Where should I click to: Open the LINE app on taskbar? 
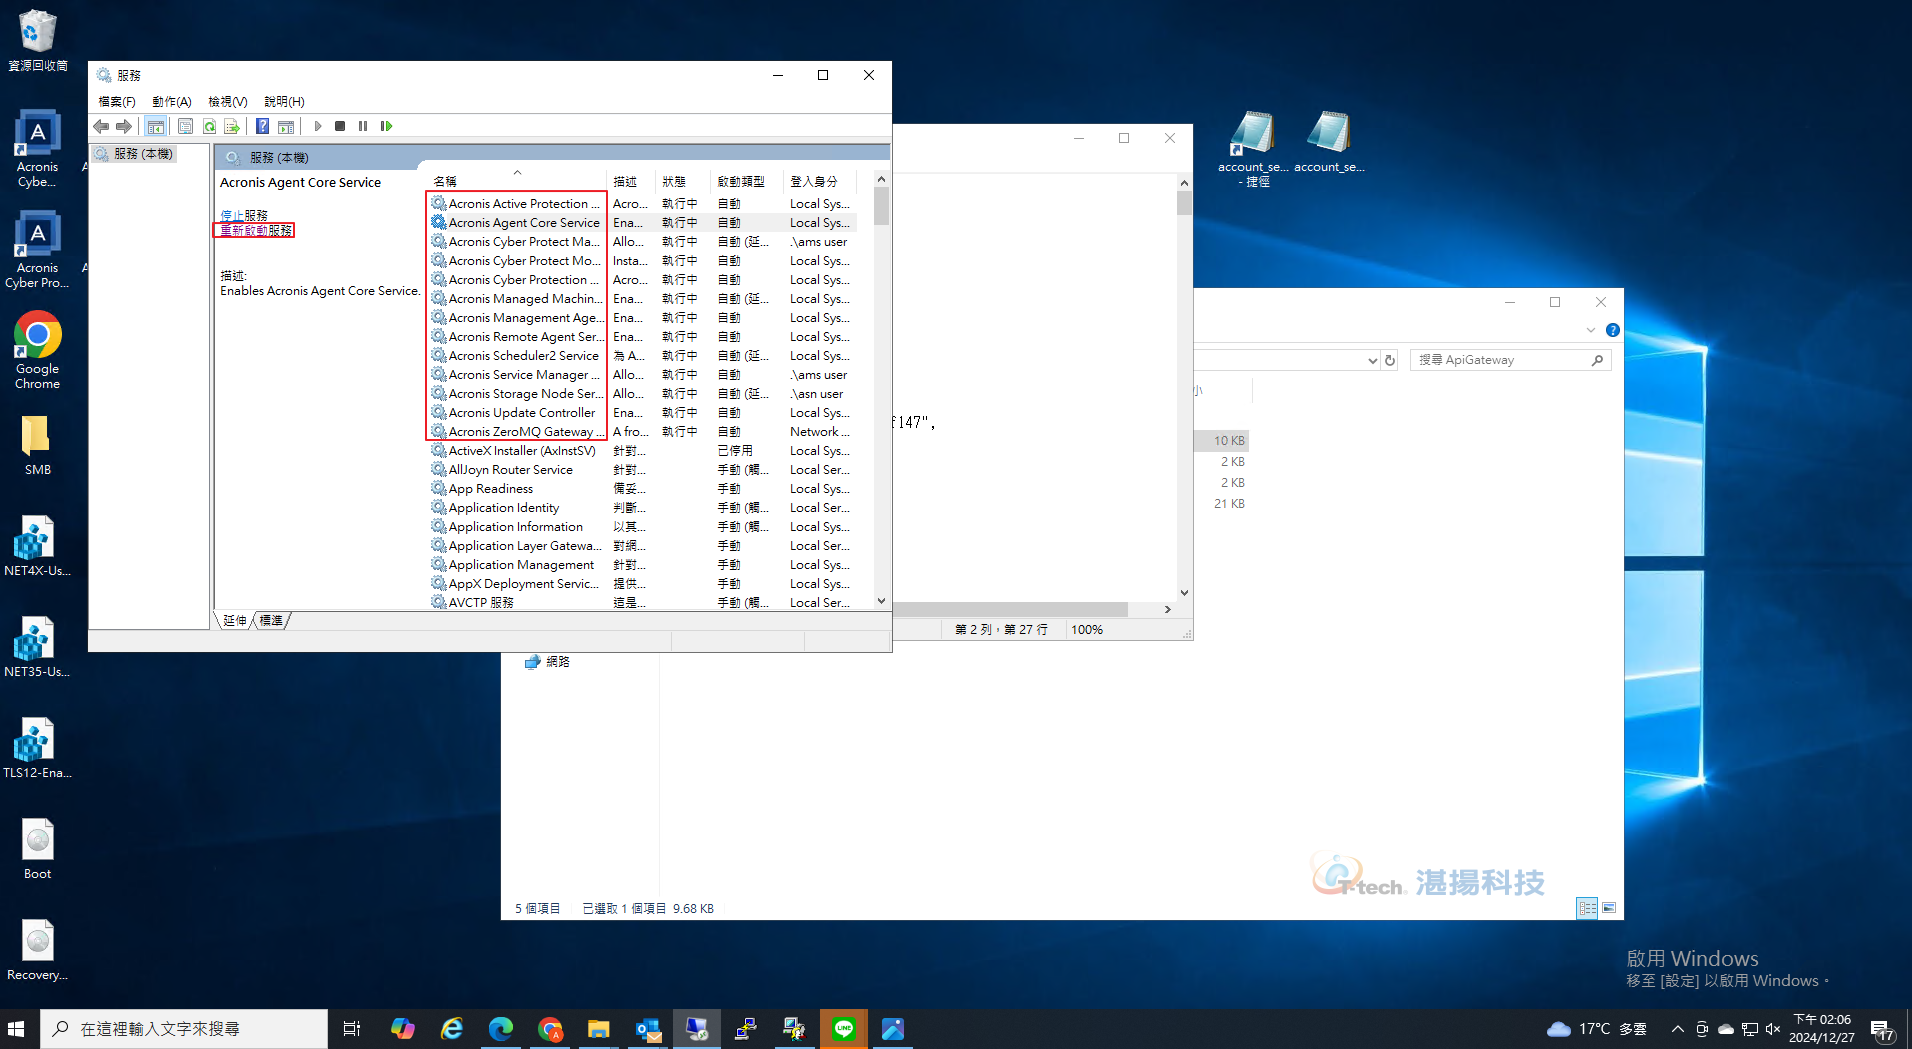pos(844,1029)
